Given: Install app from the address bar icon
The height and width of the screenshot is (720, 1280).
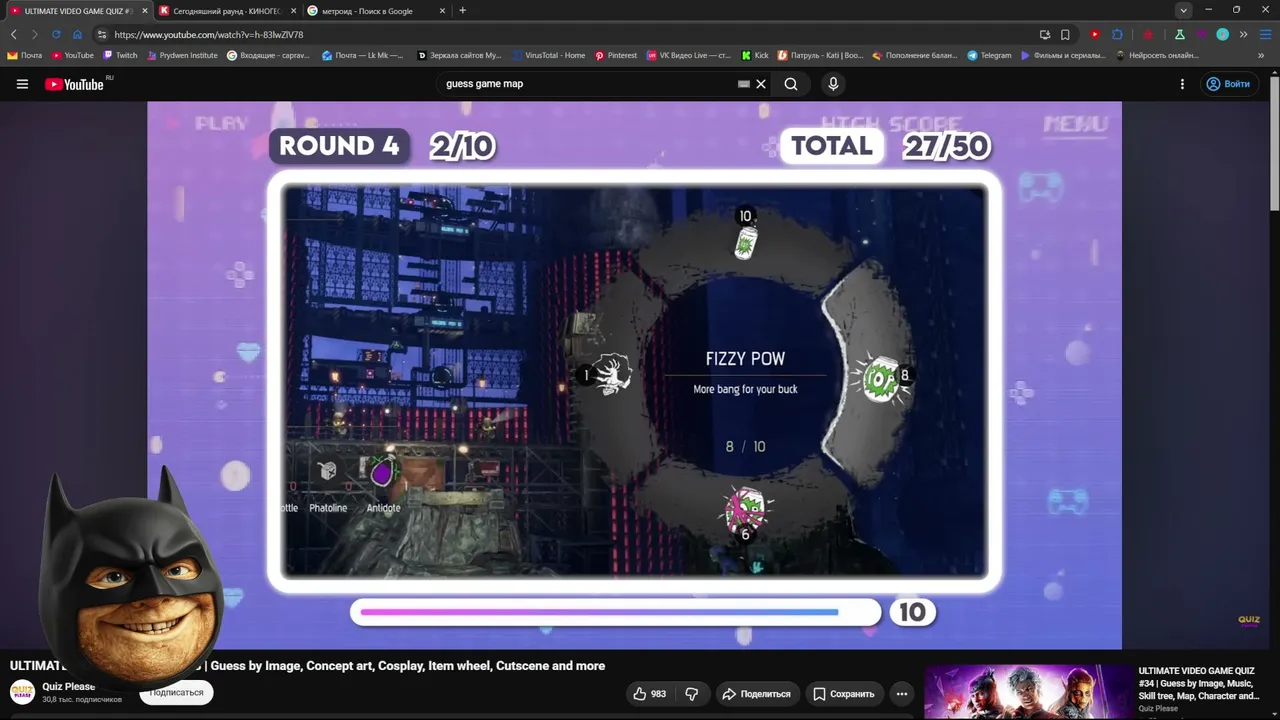Looking at the screenshot, I should 1045,34.
